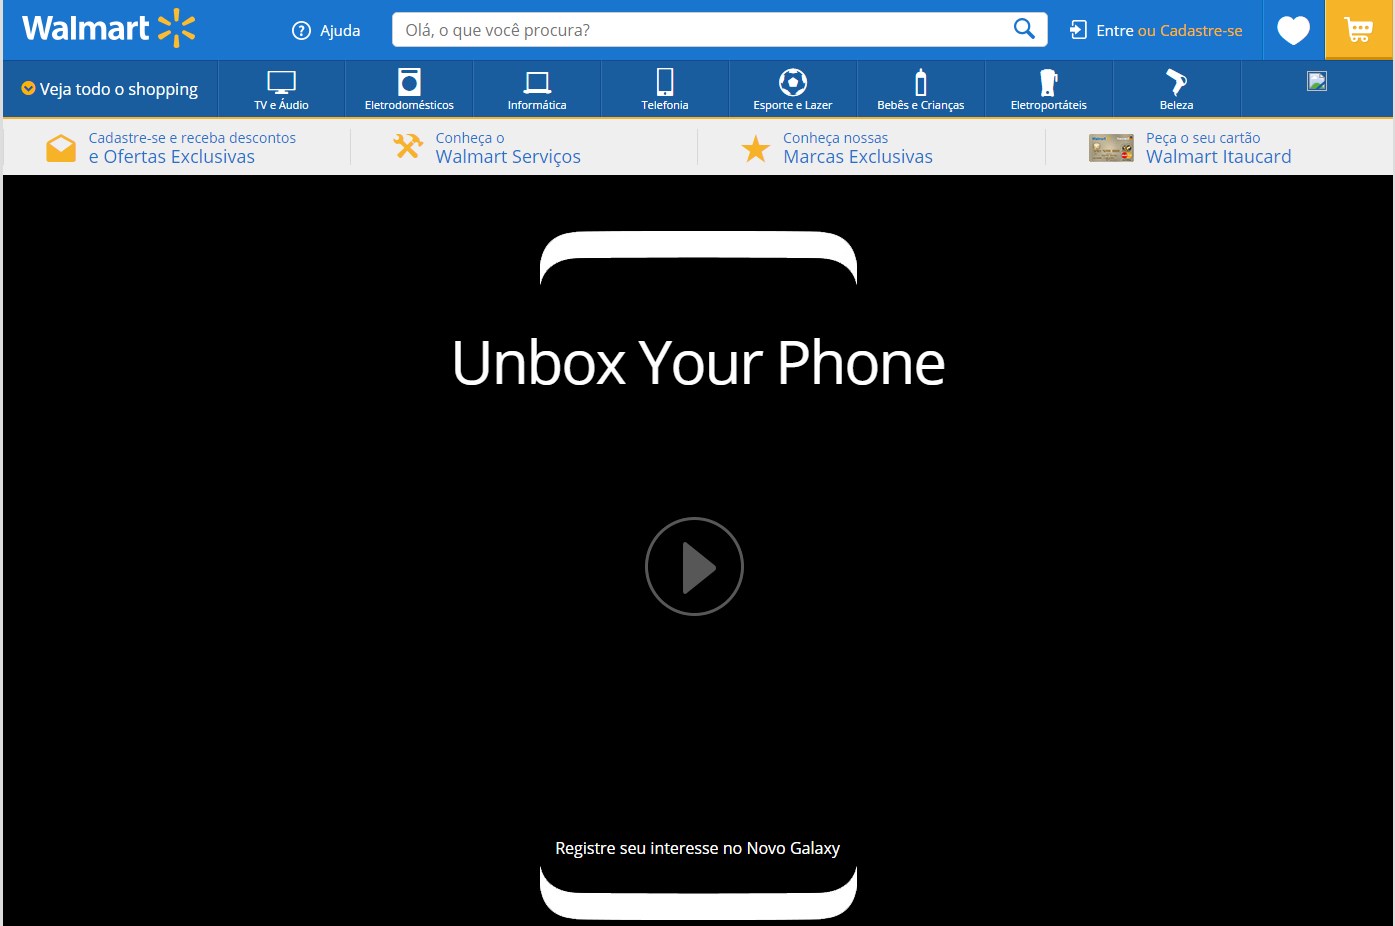Open the wishlist heart icon

(1293, 30)
